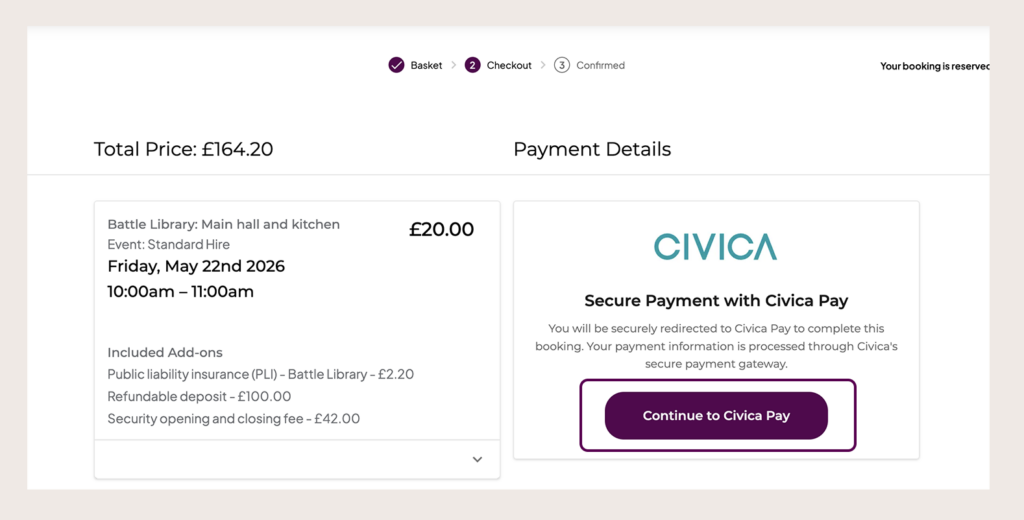This screenshot has height=520, width=1024.
Task: Click the 'Your booking is reserved' notice
Action: (x=935, y=66)
